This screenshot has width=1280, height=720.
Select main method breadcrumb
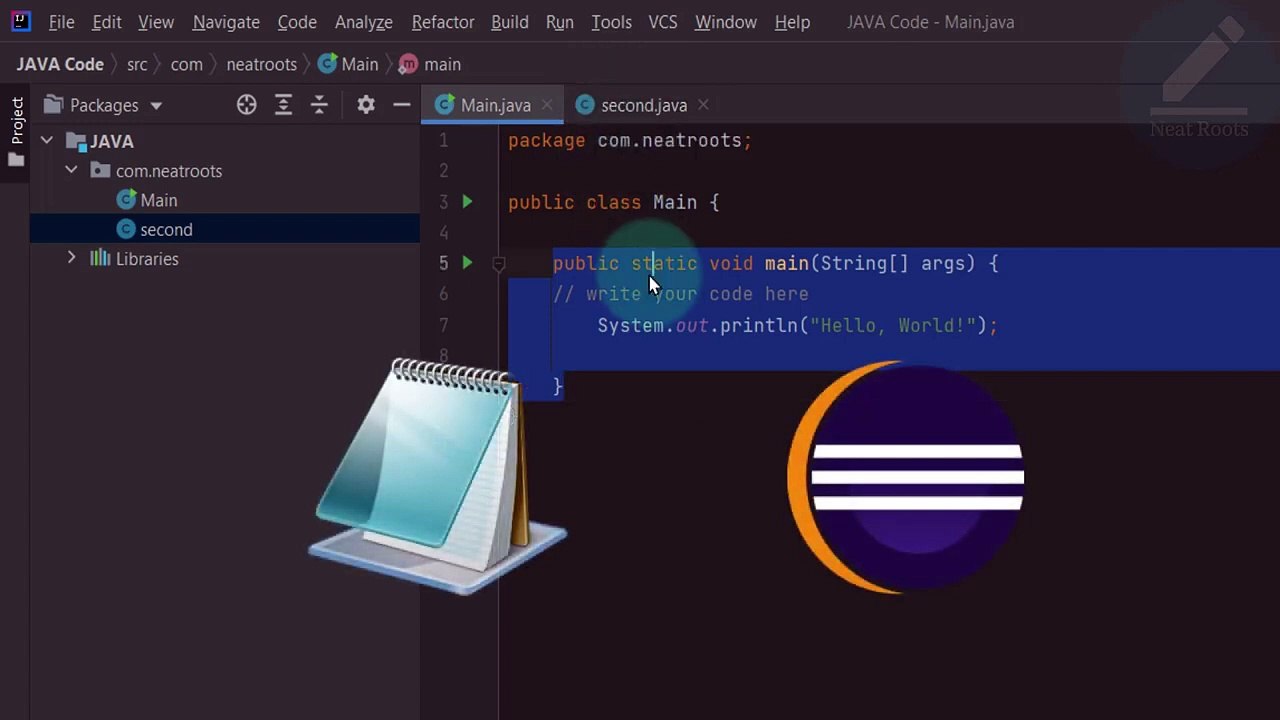coord(430,64)
